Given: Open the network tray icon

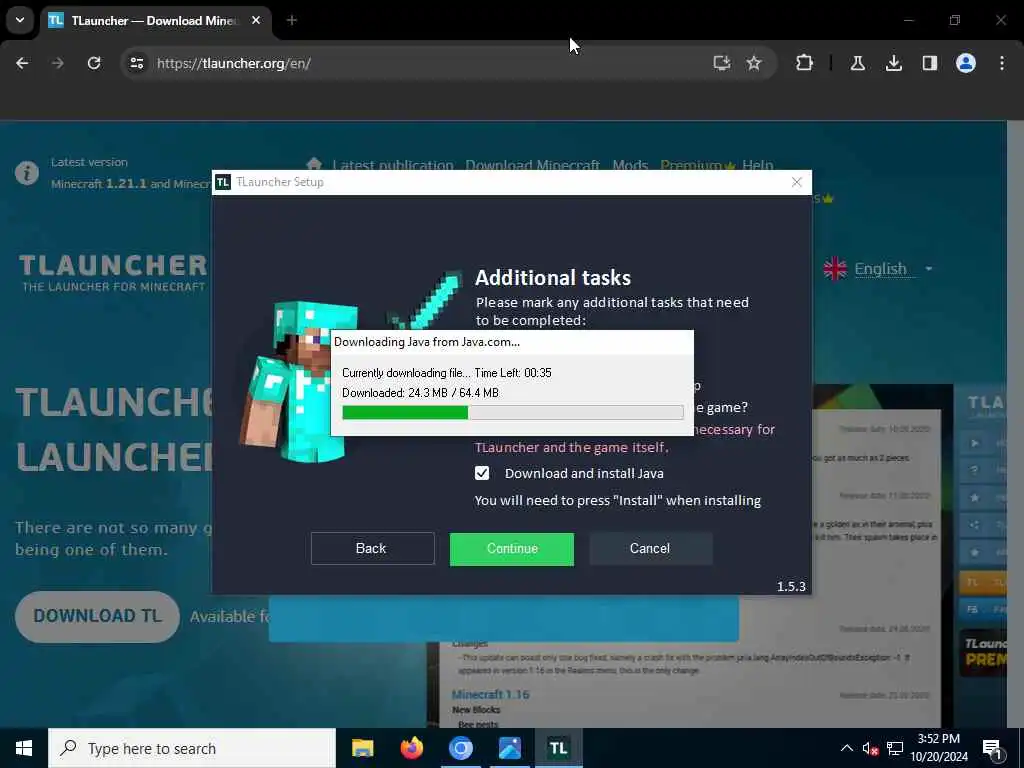Looking at the screenshot, I should click(895, 748).
